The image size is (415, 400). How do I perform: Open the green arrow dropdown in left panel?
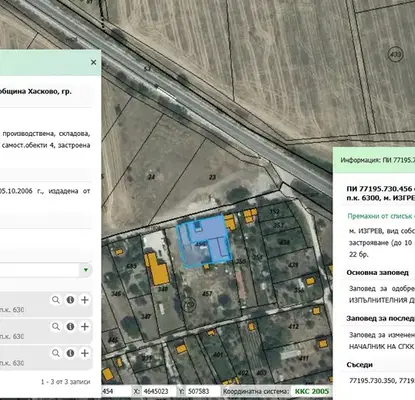click(x=86, y=270)
